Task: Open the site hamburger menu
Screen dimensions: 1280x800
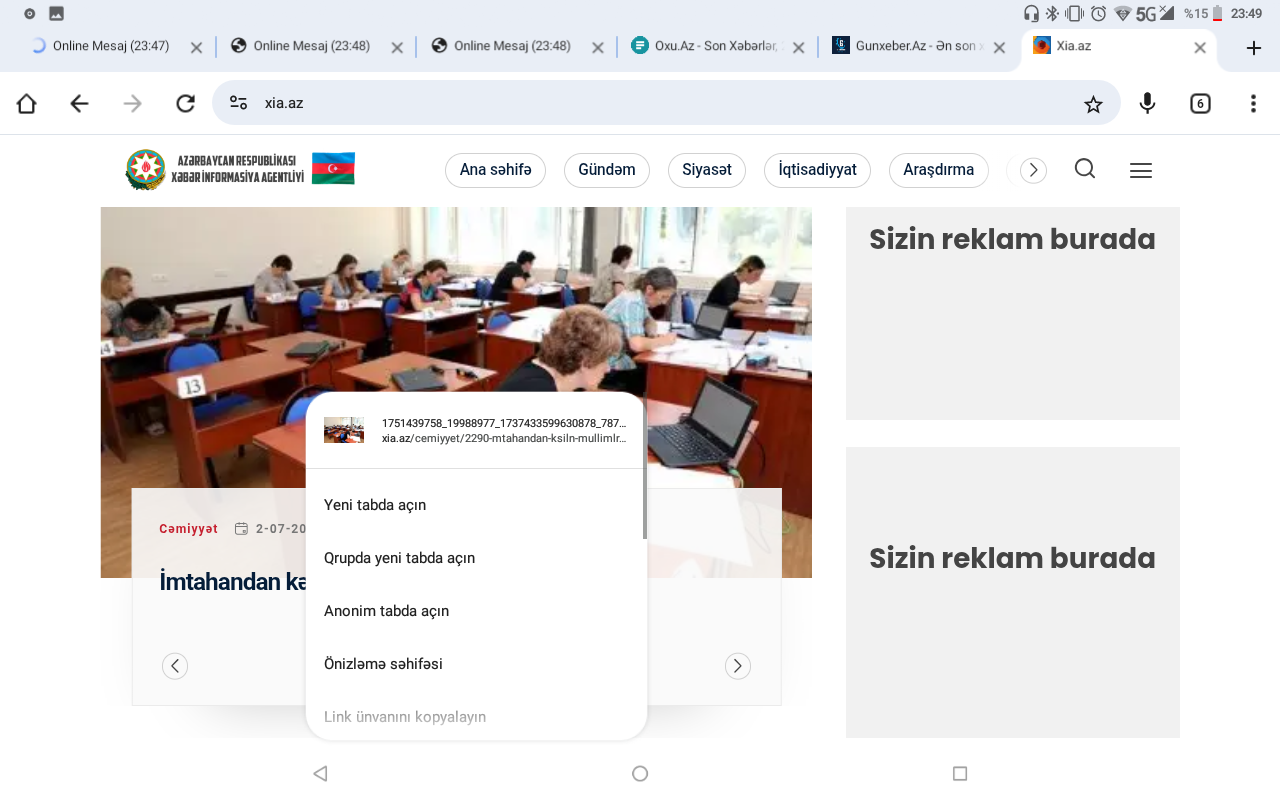Action: (x=1141, y=171)
